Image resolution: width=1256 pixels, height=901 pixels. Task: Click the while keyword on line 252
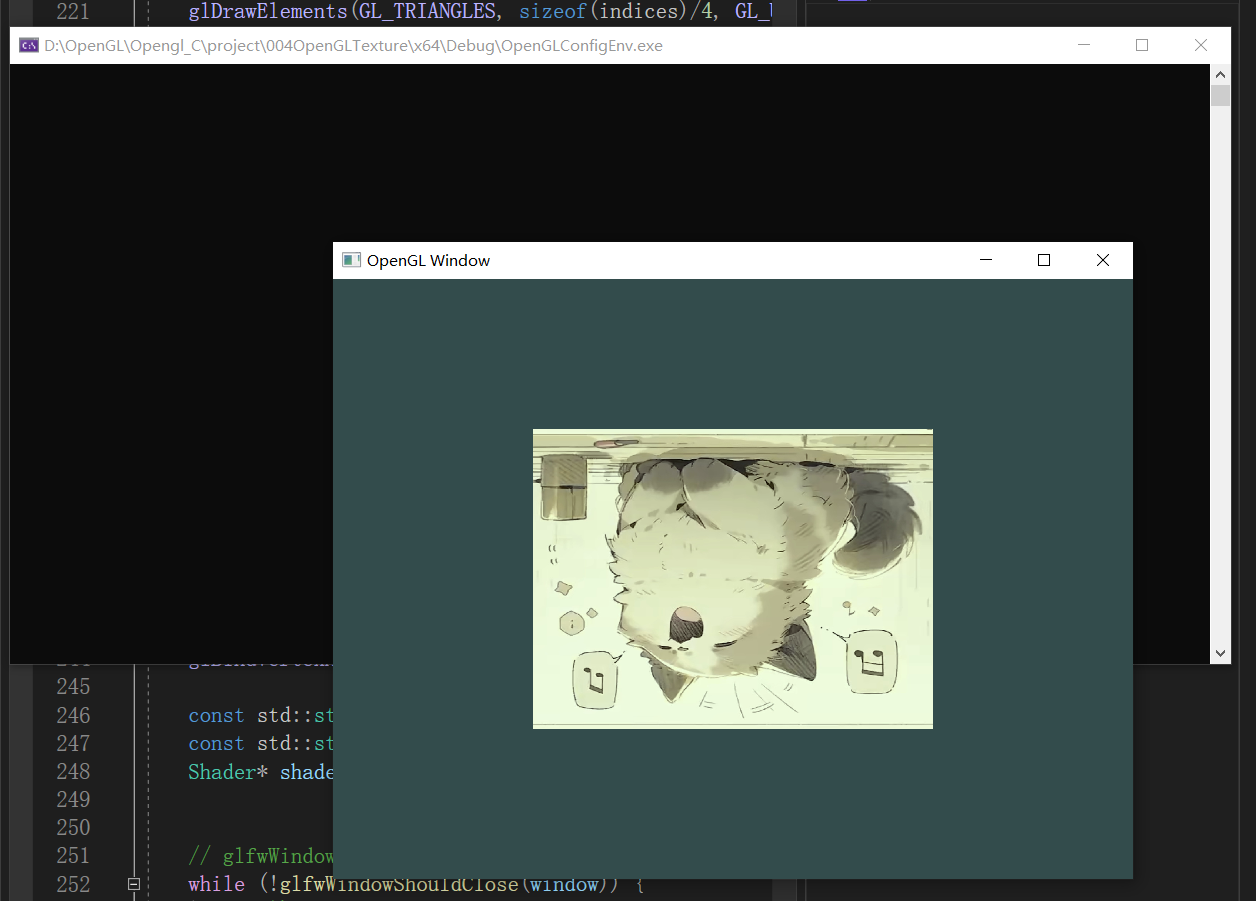[x=216, y=884]
